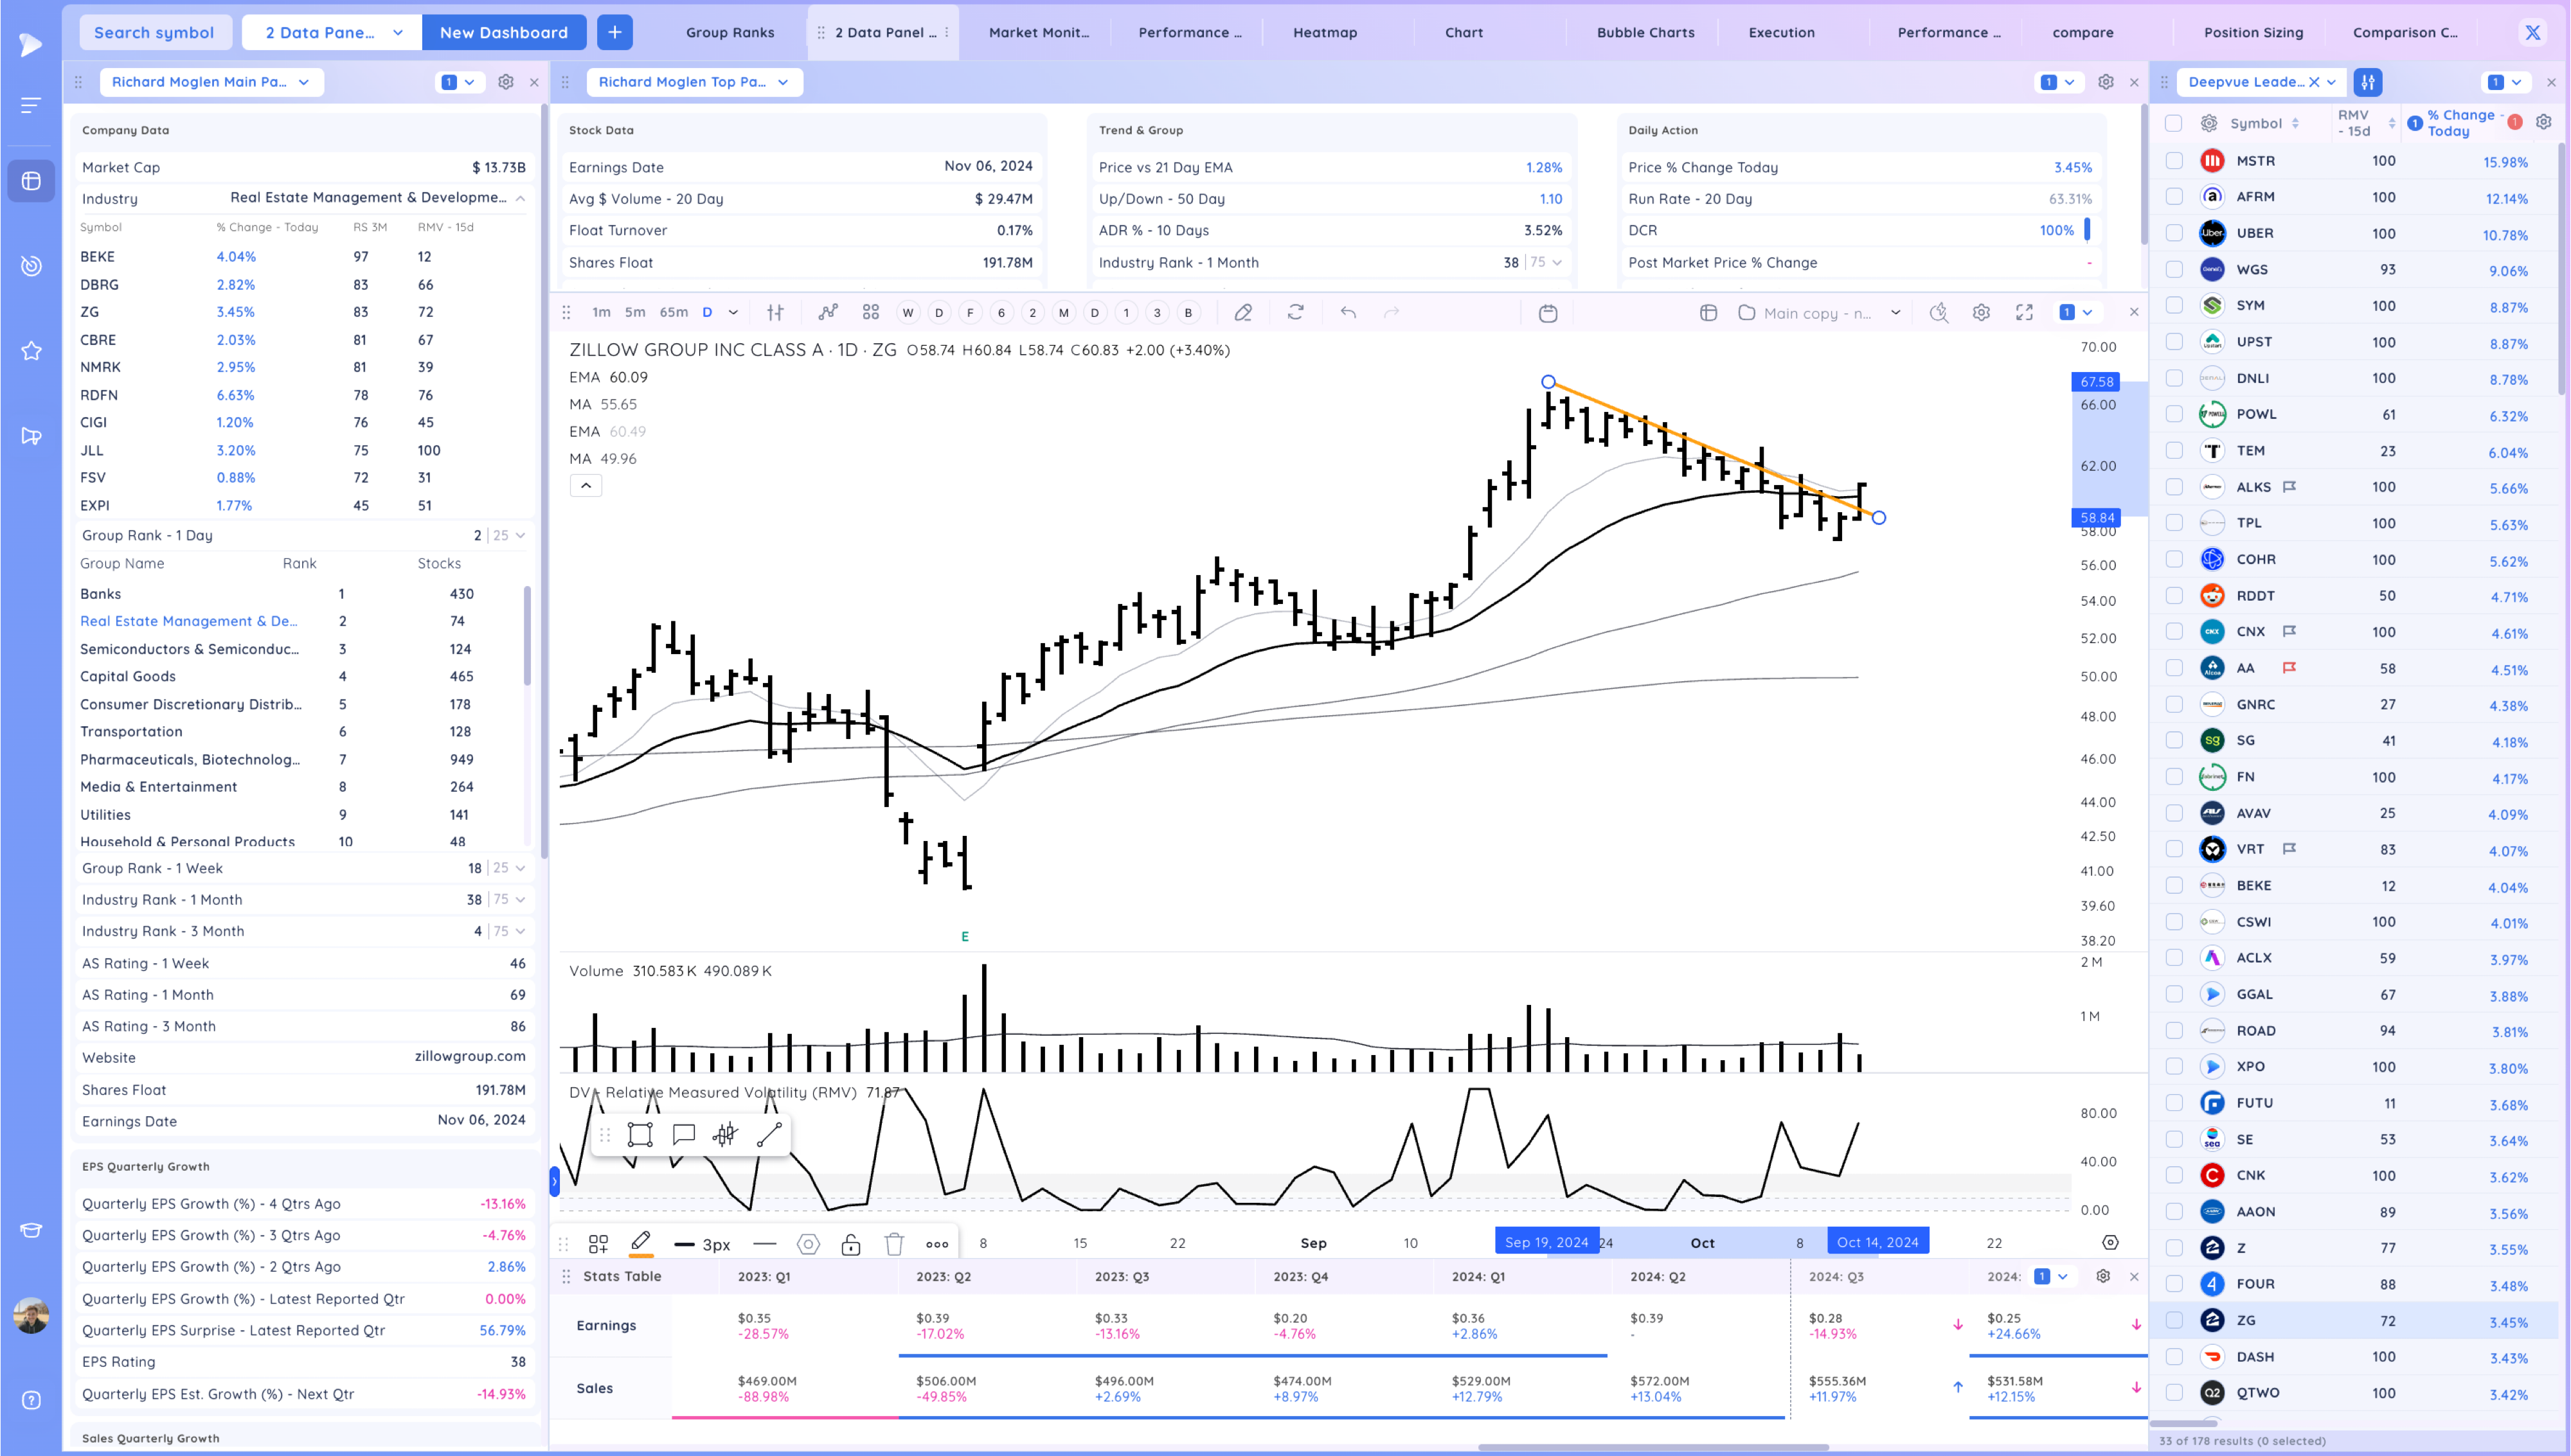Click the chart refresh icon
2571x1456 pixels.
click(x=1295, y=313)
